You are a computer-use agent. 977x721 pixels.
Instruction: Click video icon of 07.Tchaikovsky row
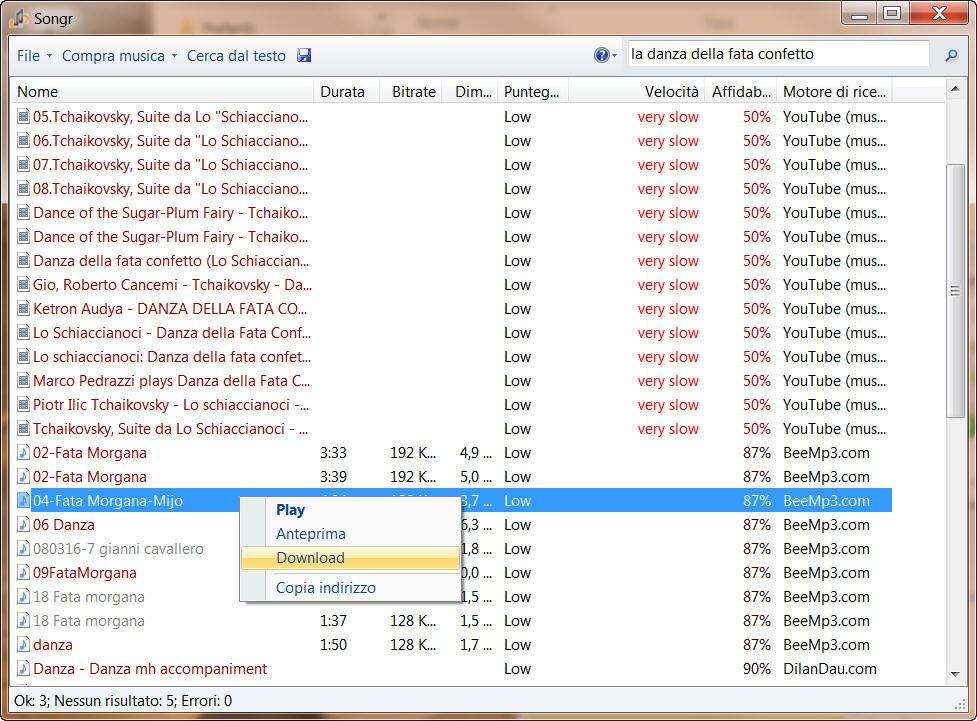coord(23,165)
